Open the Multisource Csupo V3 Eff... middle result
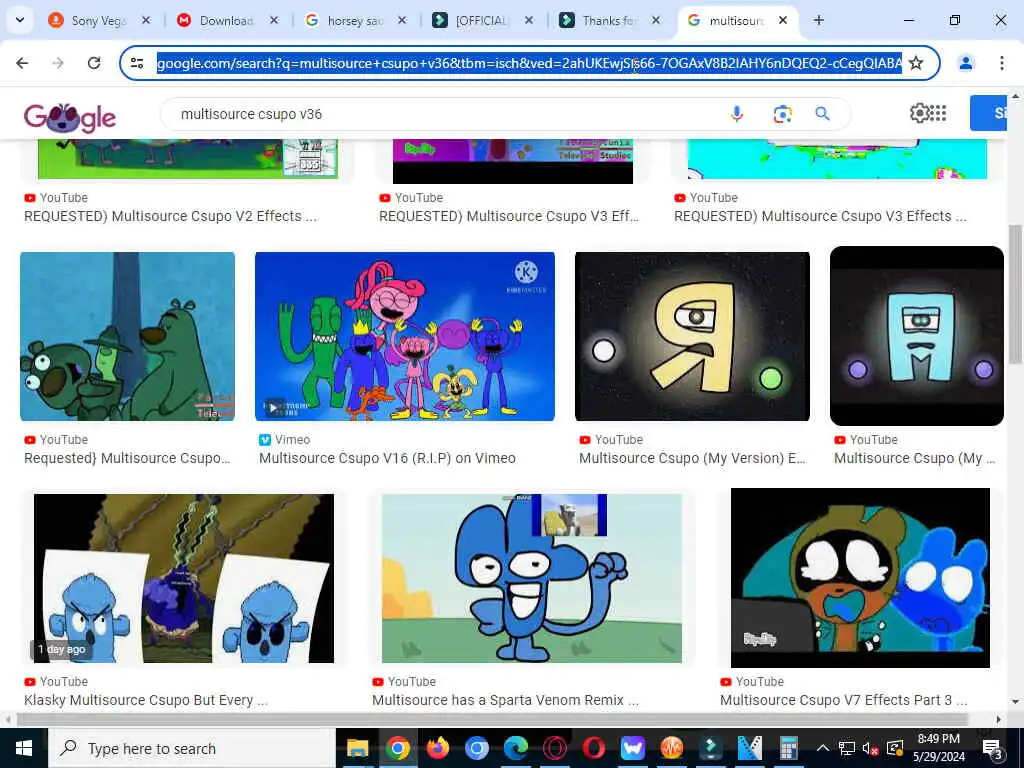The width and height of the screenshot is (1024, 768). pyautogui.click(x=509, y=216)
